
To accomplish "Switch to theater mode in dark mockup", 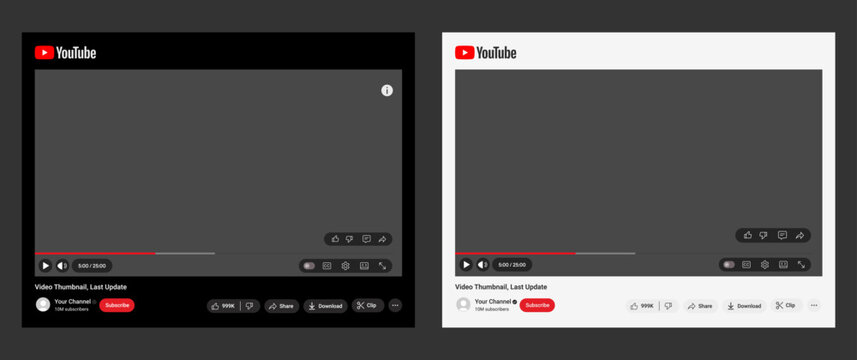I will click(x=364, y=266).
